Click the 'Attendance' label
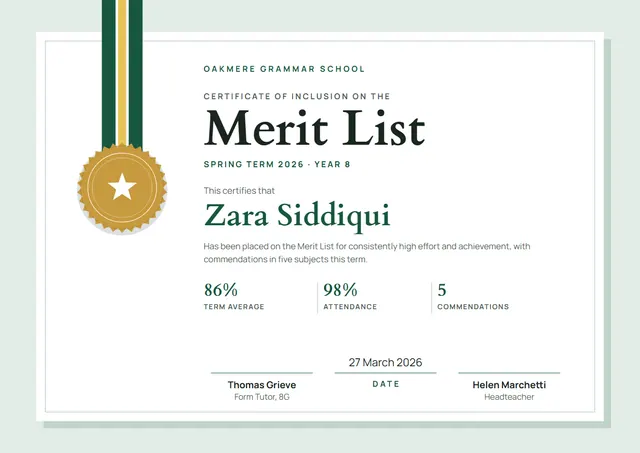 350,307
